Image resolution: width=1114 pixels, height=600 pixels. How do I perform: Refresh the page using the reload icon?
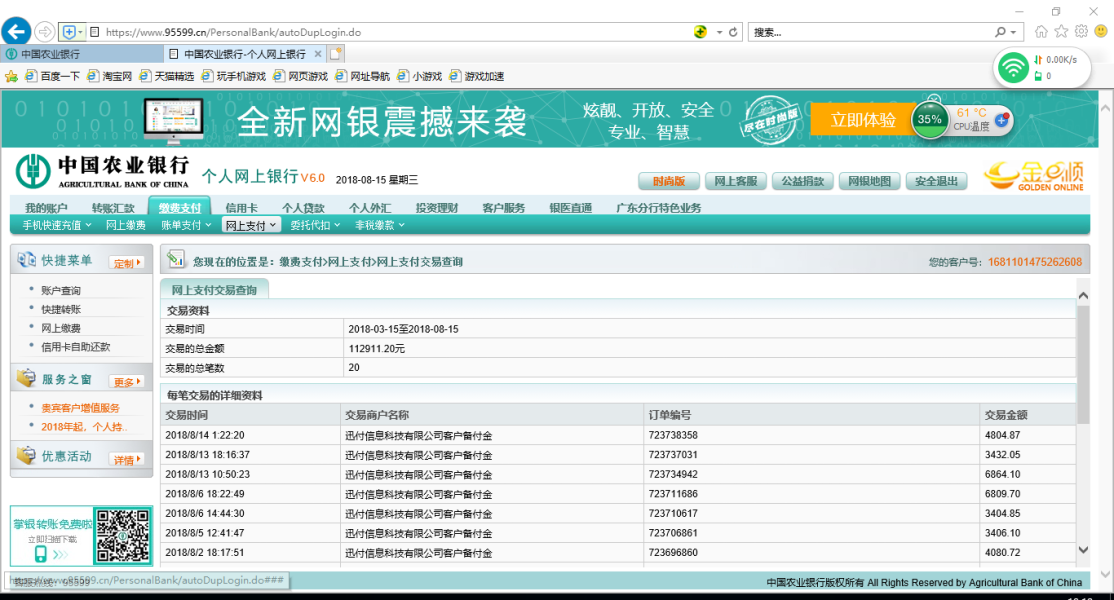(x=733, y=32)
